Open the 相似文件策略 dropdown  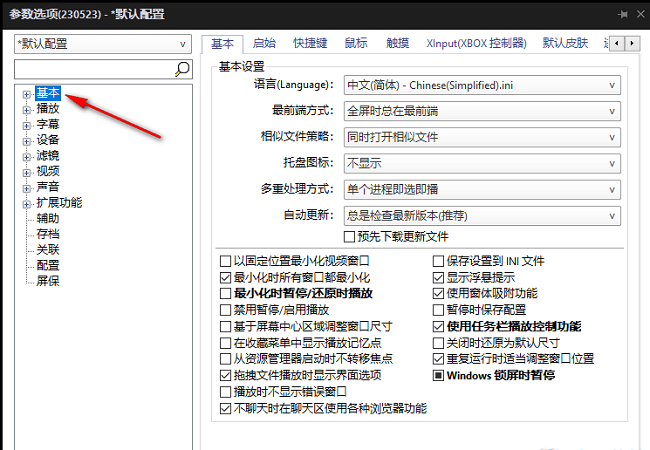click(482, 138)
